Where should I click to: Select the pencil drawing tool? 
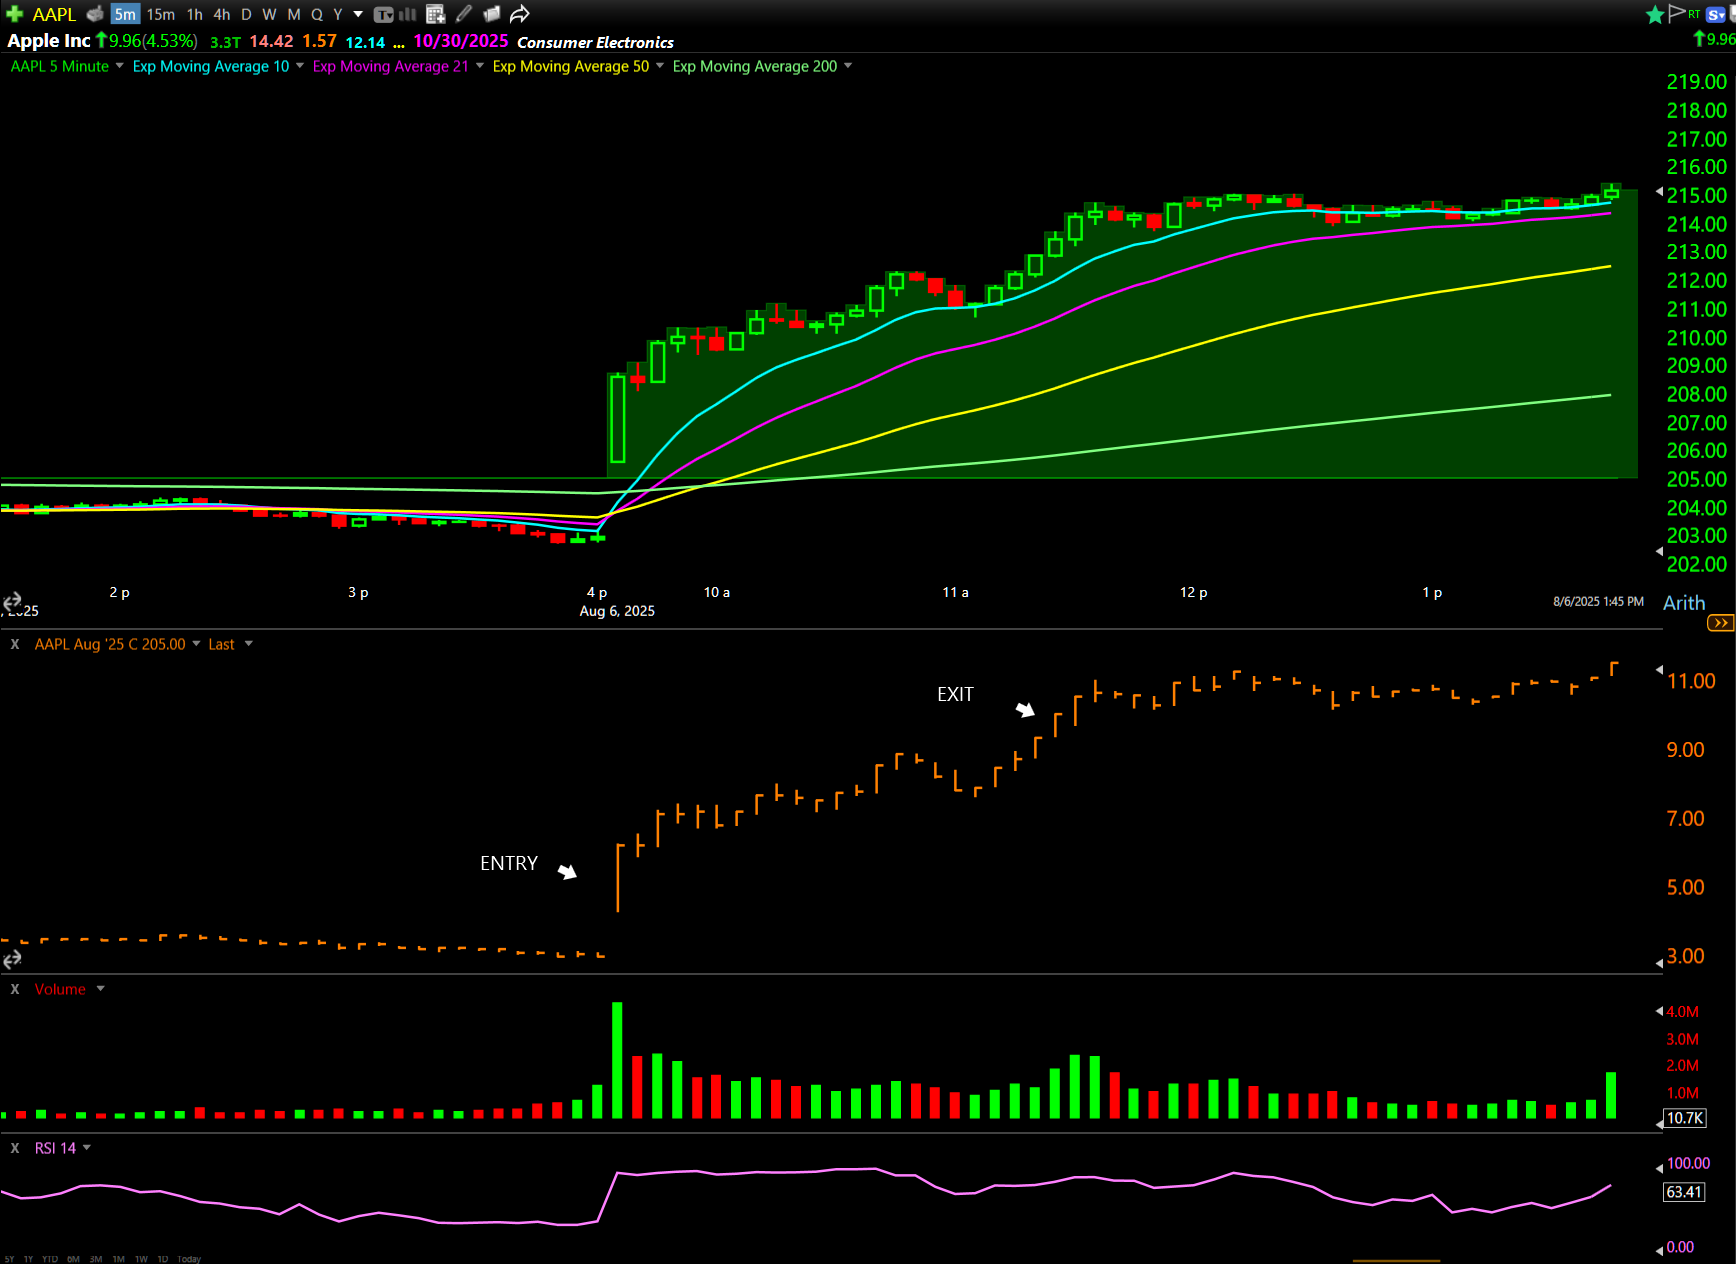(x=464, y=14)
